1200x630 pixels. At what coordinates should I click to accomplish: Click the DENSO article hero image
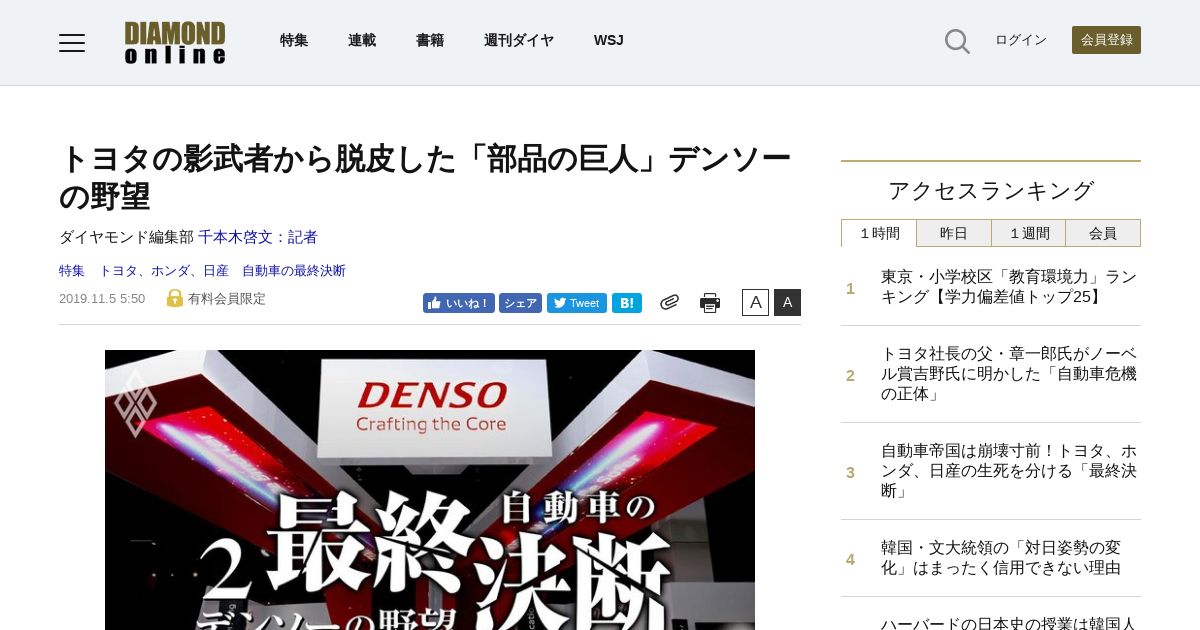tap(430, 490)
